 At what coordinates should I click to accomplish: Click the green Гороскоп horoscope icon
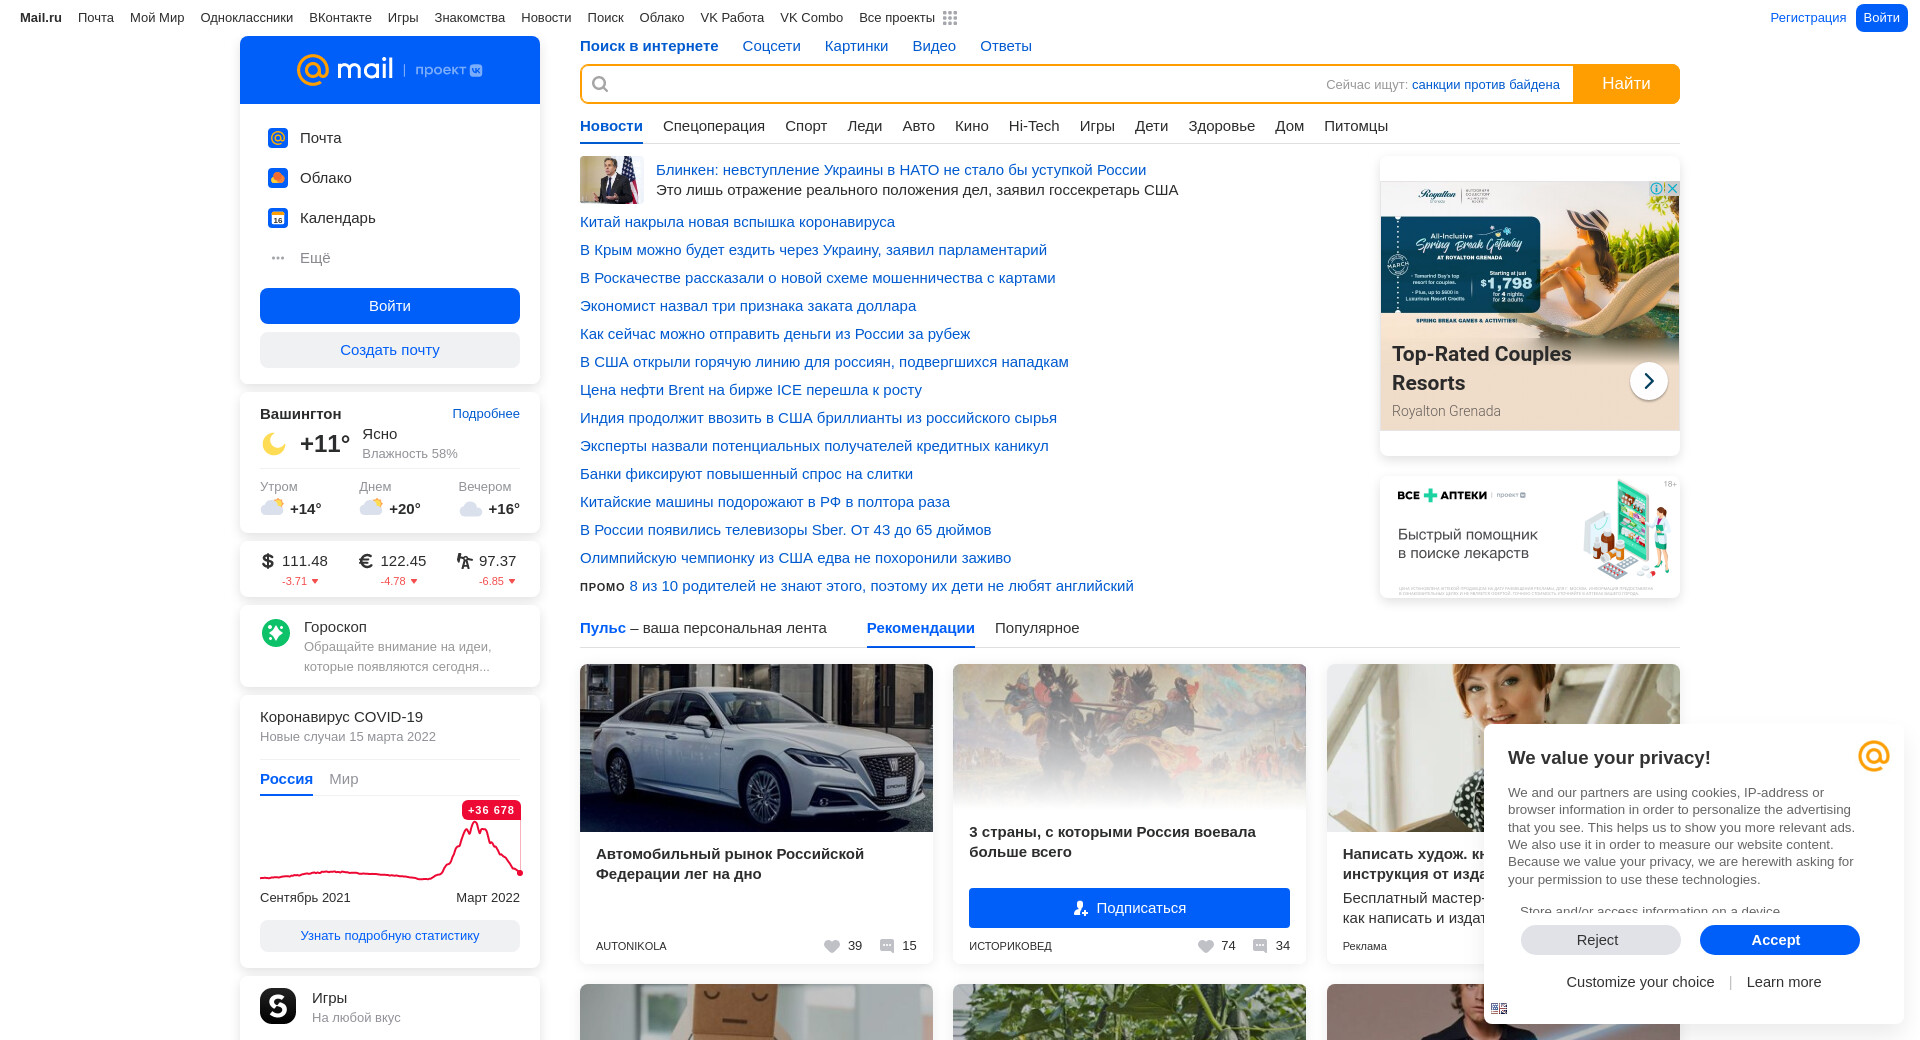point(276,633)
